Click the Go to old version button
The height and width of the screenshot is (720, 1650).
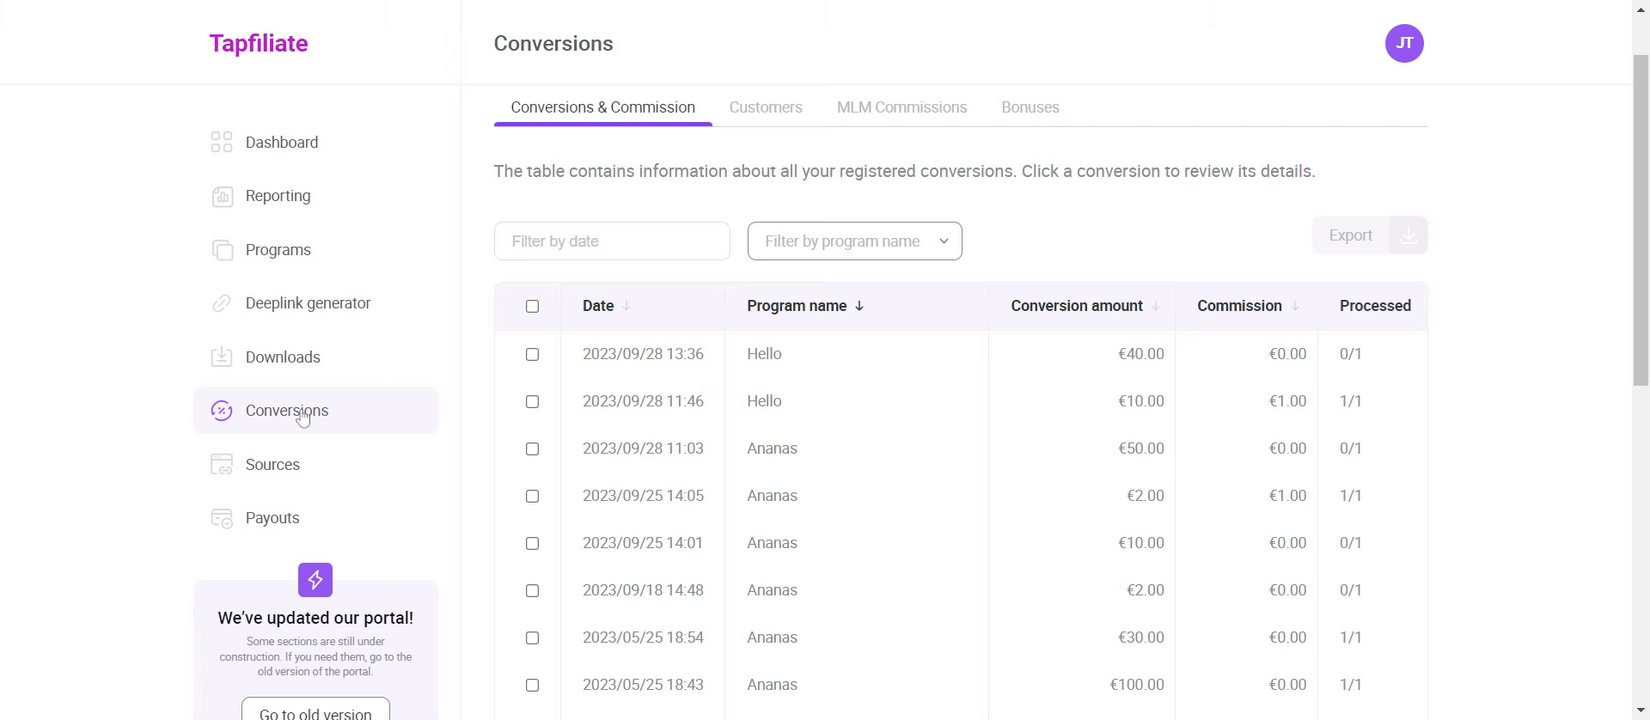tap(315, 711)
